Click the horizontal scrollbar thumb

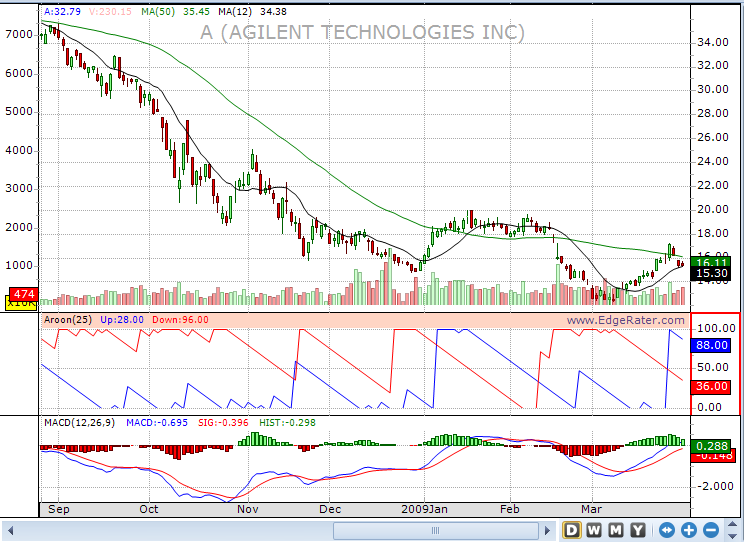pos(436,531)
